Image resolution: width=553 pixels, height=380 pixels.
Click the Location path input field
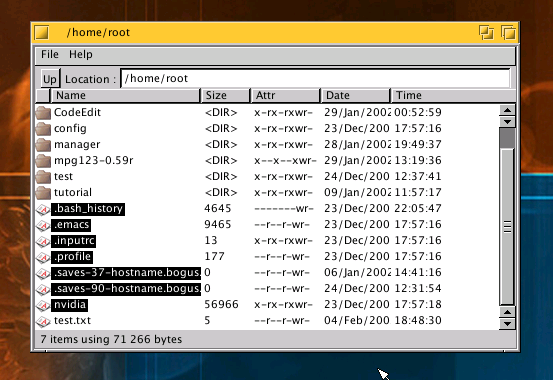pyautogui.click(x=315, y=78)
